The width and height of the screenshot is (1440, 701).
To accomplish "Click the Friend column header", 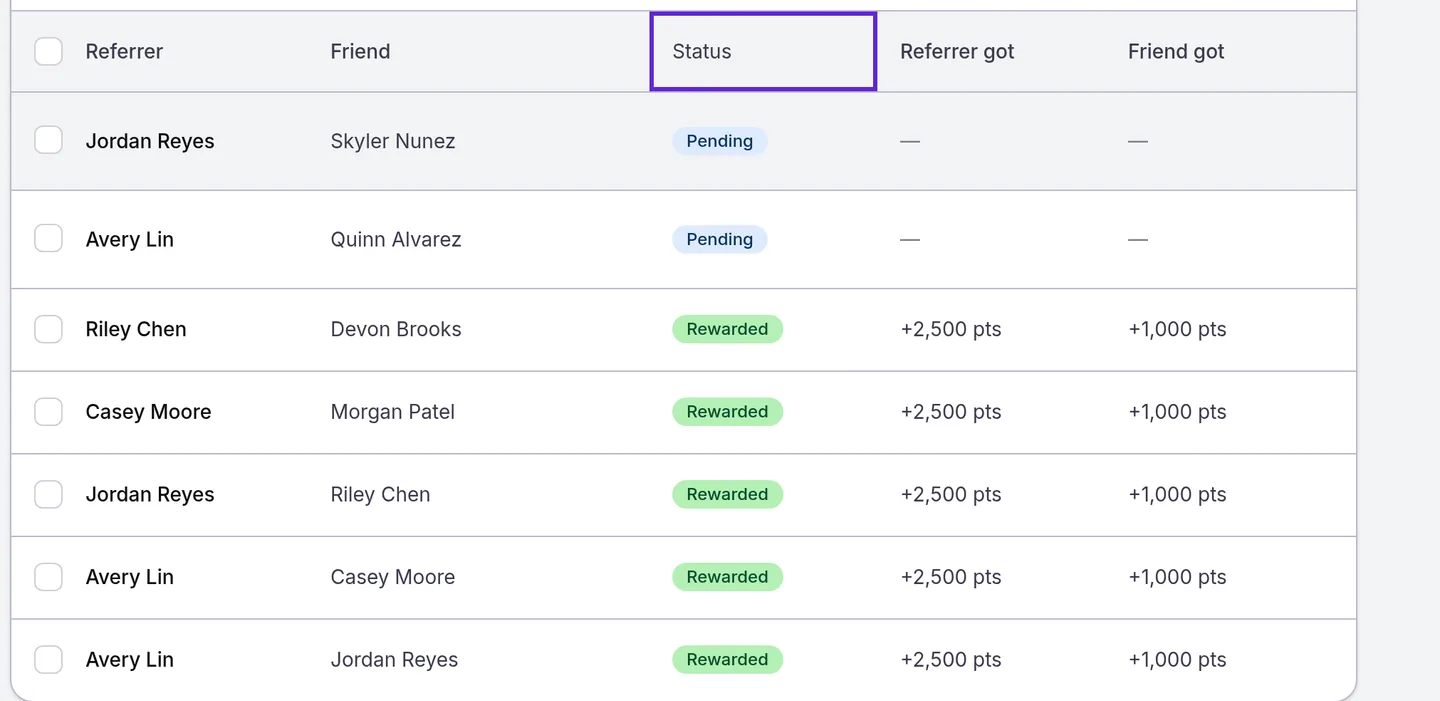I will [x=360, y=51].
